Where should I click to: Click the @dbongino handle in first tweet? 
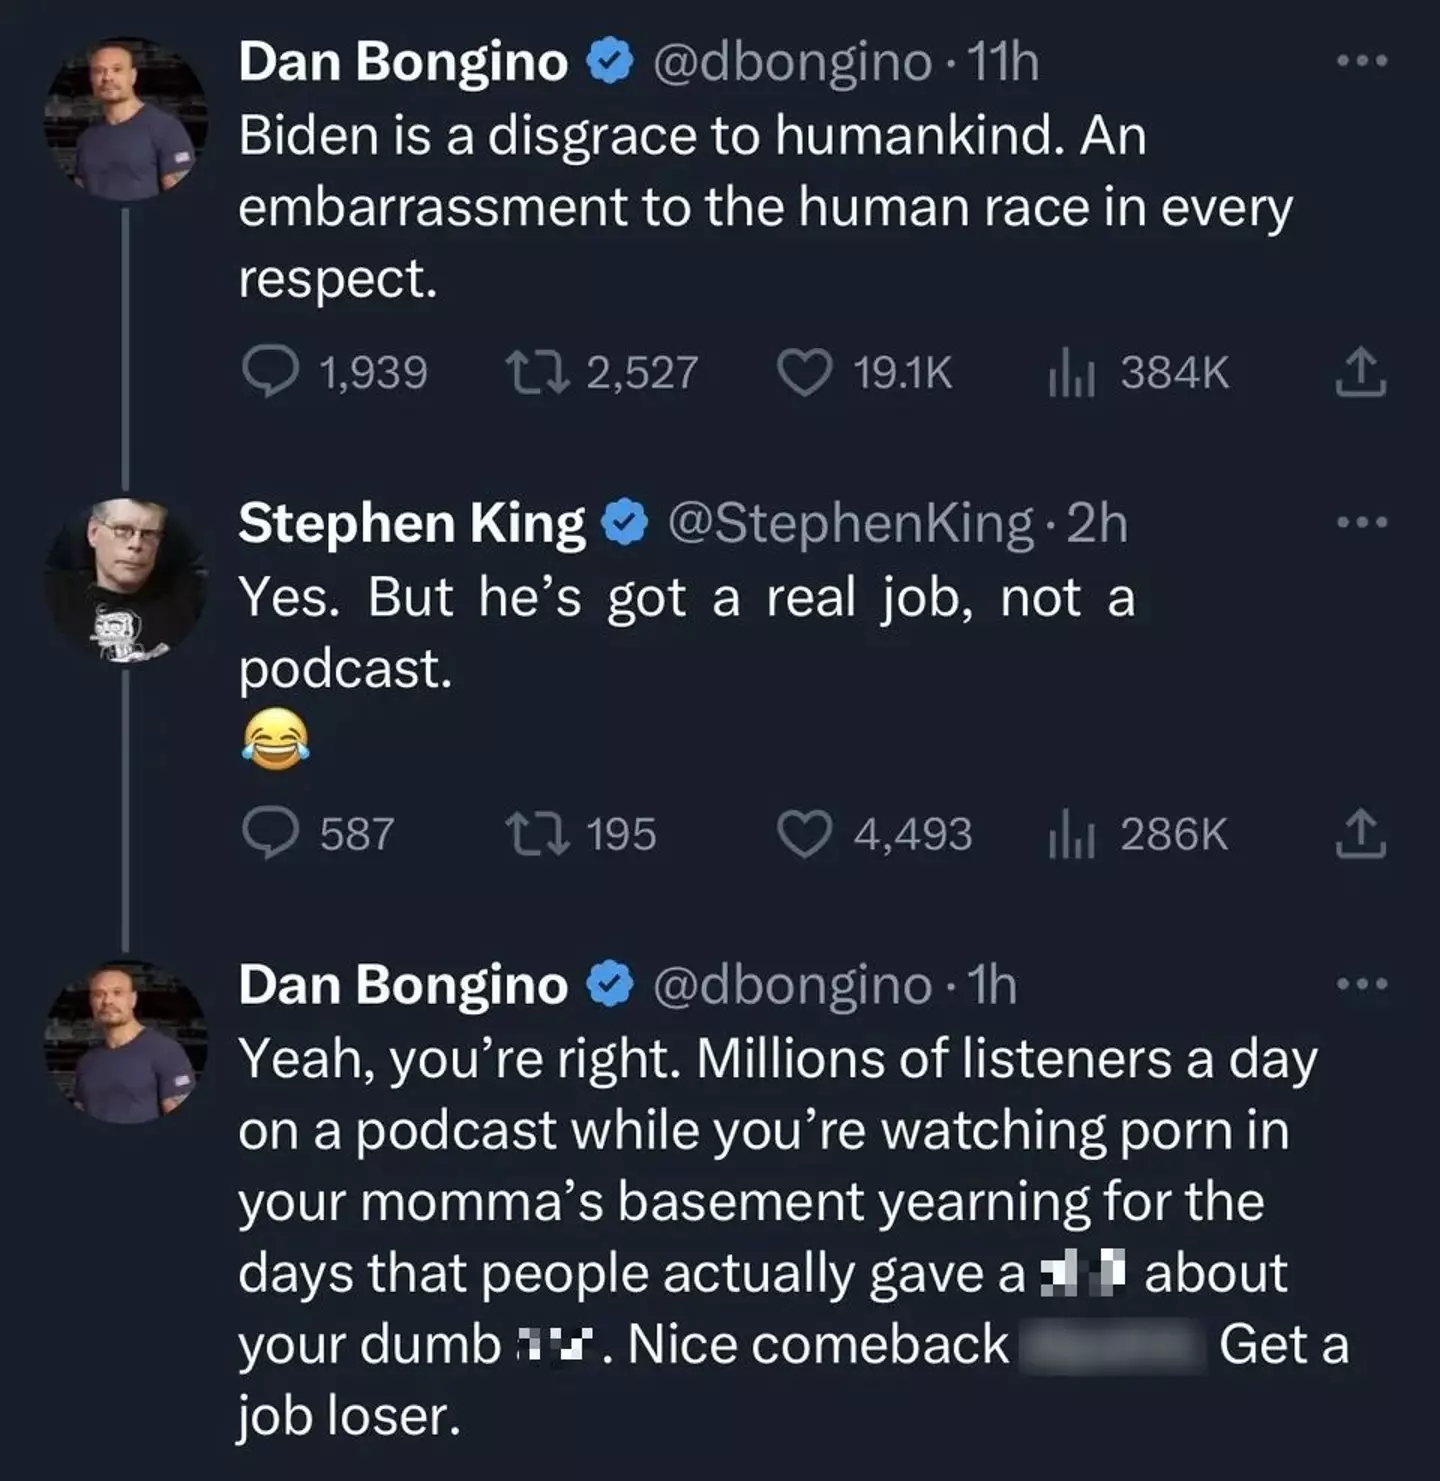click(x=792, y=62)
